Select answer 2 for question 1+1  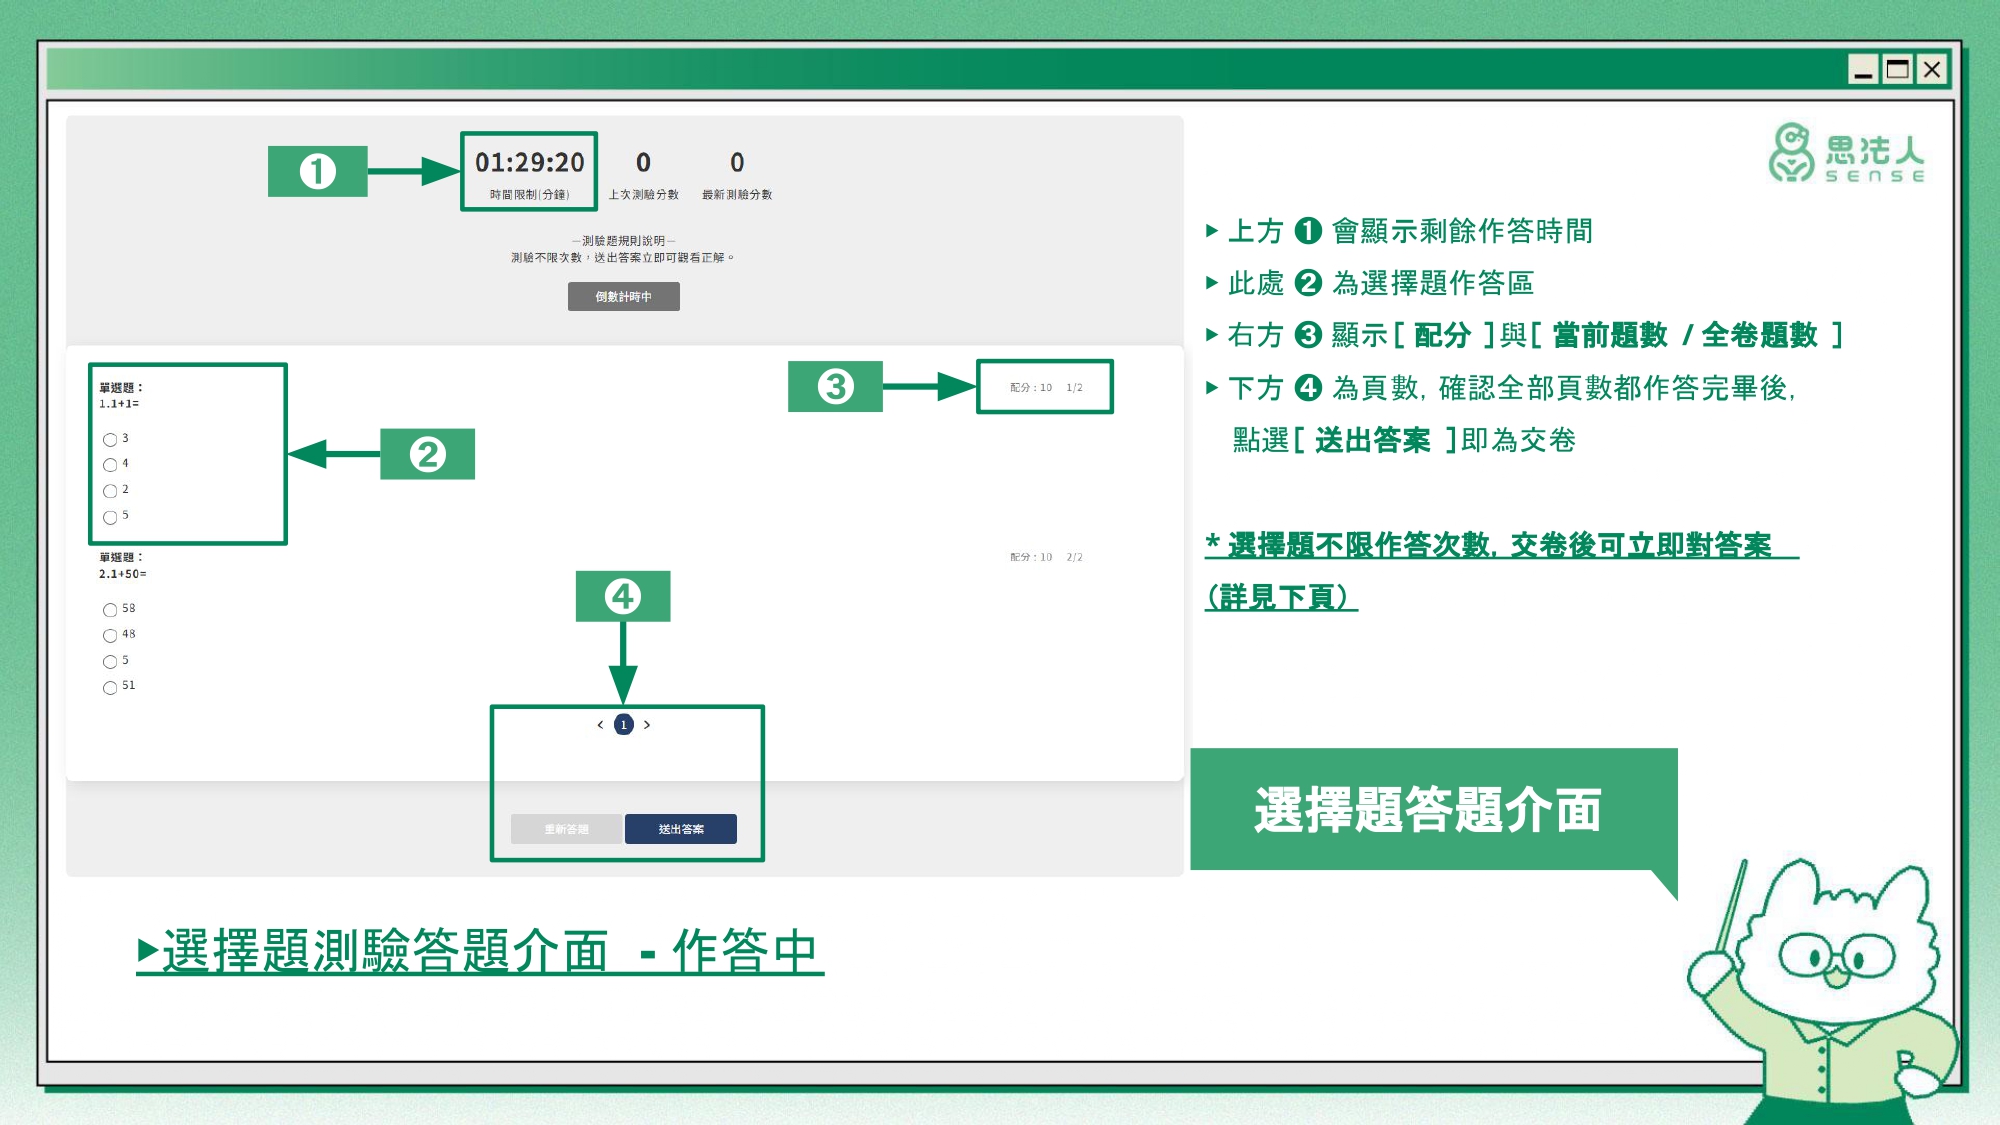[110, 491]
